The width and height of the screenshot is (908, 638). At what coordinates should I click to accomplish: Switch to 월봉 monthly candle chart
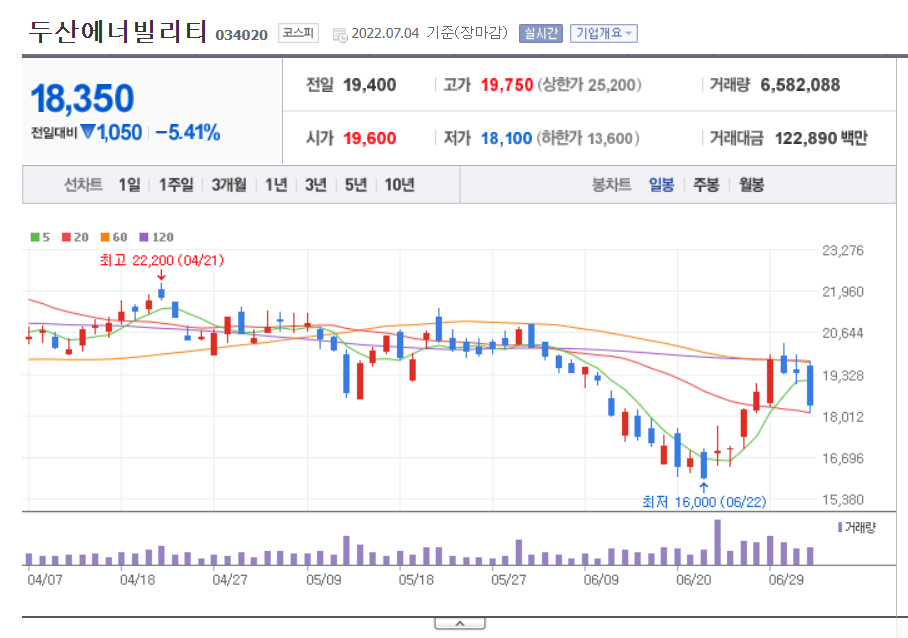click(x=751, y=185)
